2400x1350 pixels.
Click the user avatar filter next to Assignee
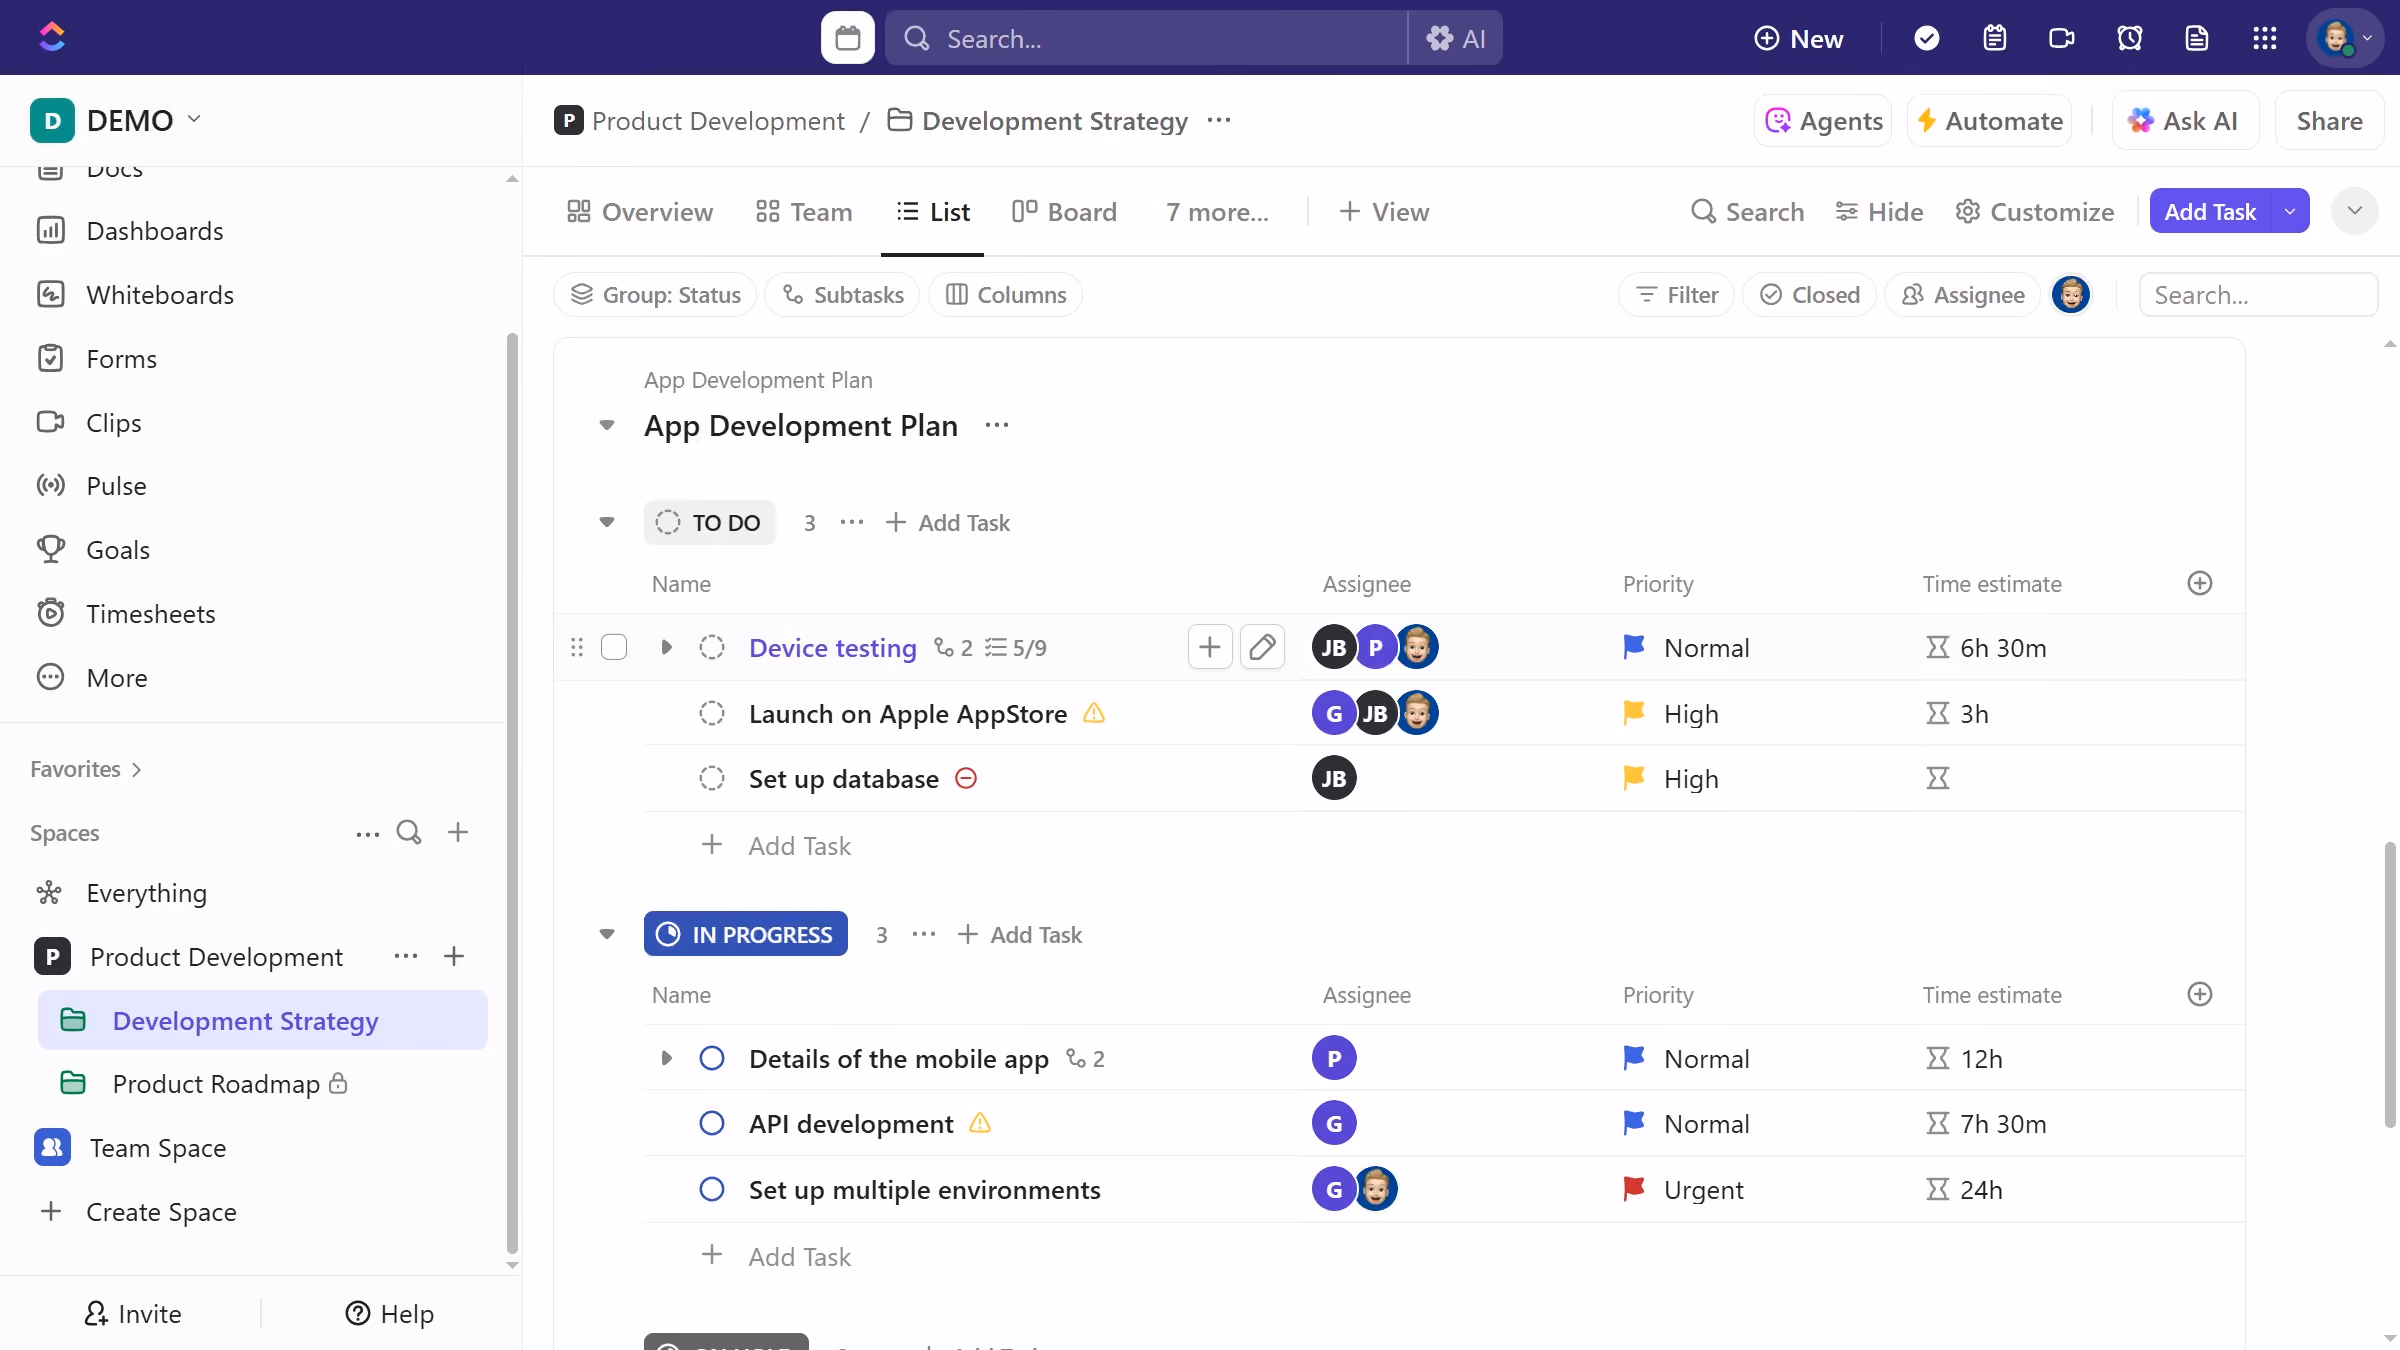coord(2070,294)
